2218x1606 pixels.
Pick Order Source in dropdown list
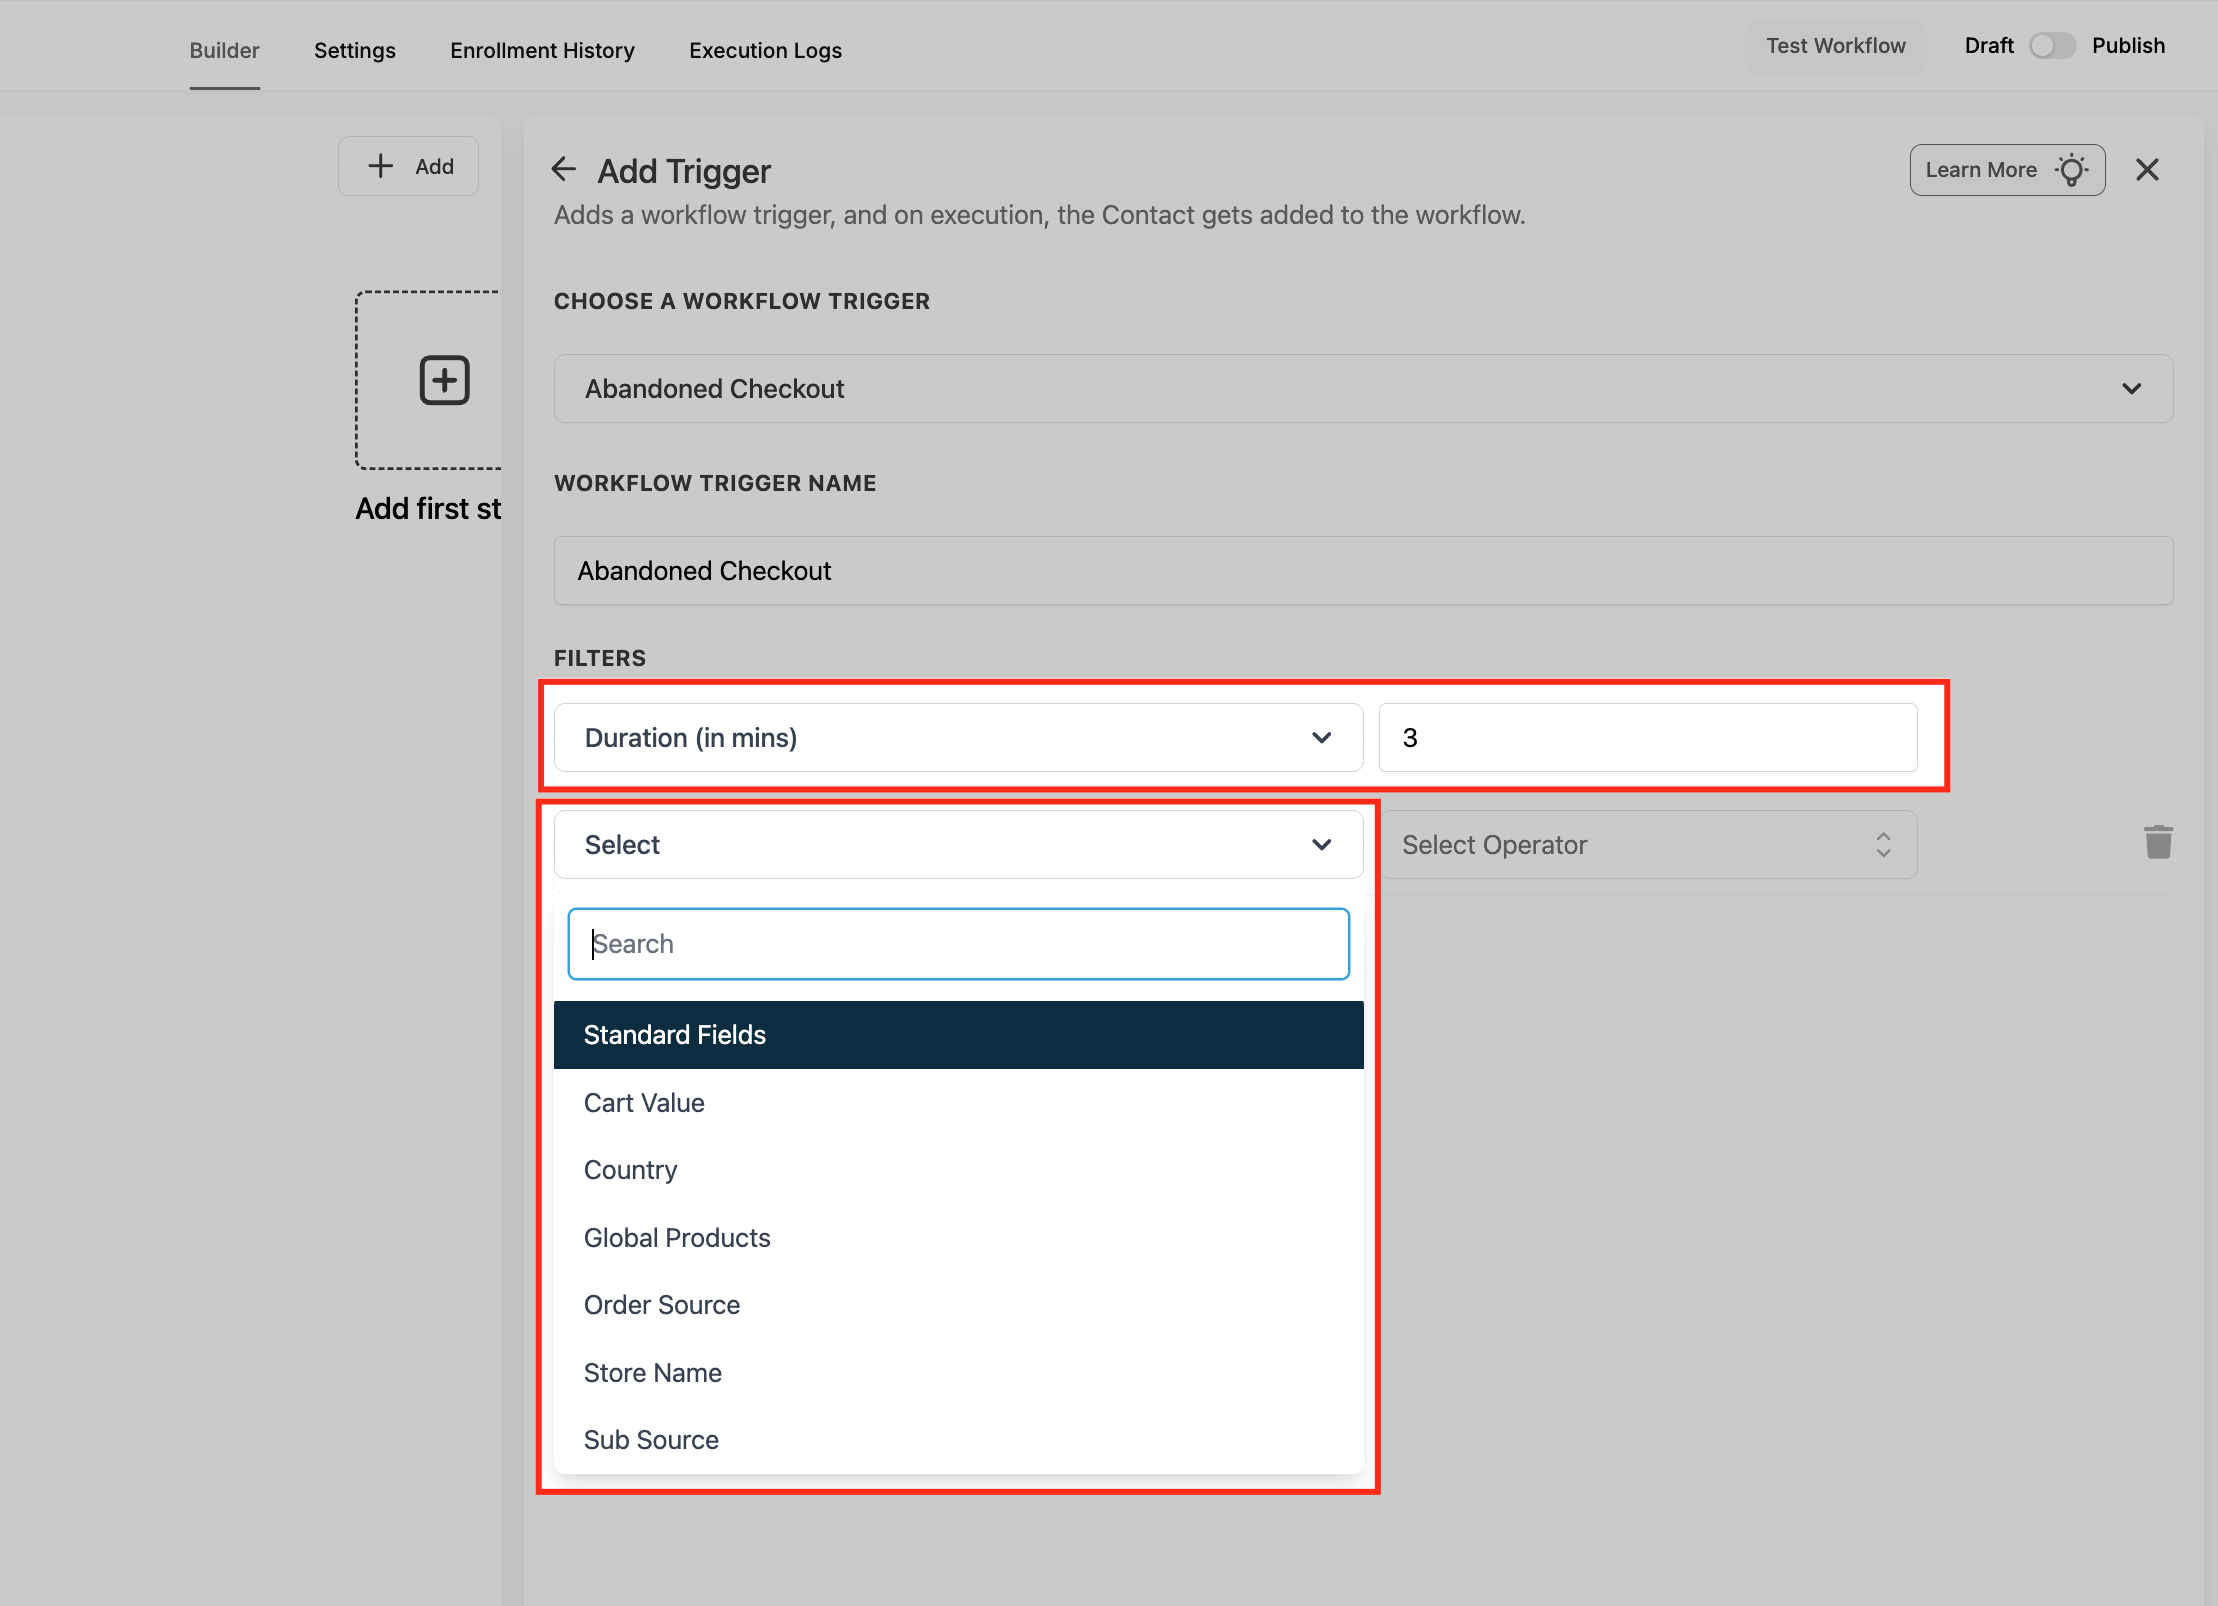coord(661,1305)
